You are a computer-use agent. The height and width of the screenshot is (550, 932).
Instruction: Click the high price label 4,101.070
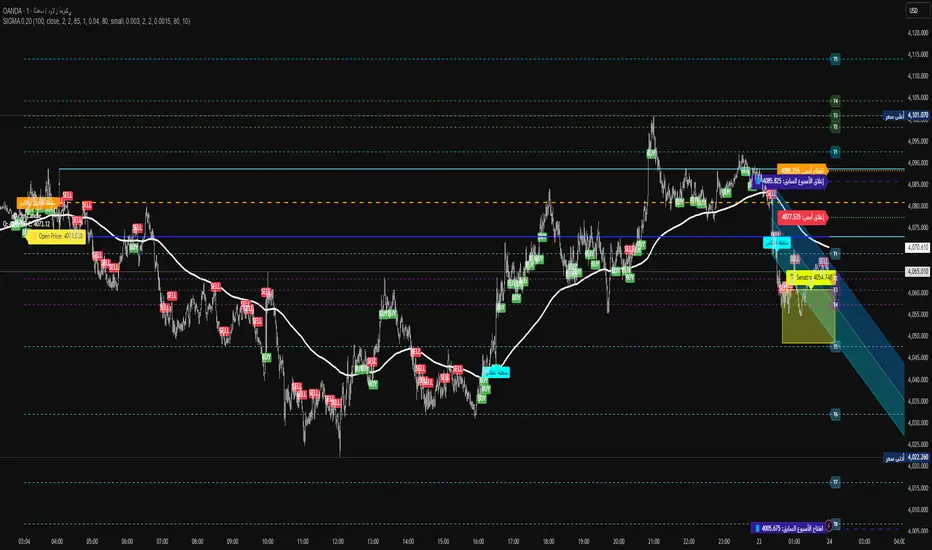[906, 115]
